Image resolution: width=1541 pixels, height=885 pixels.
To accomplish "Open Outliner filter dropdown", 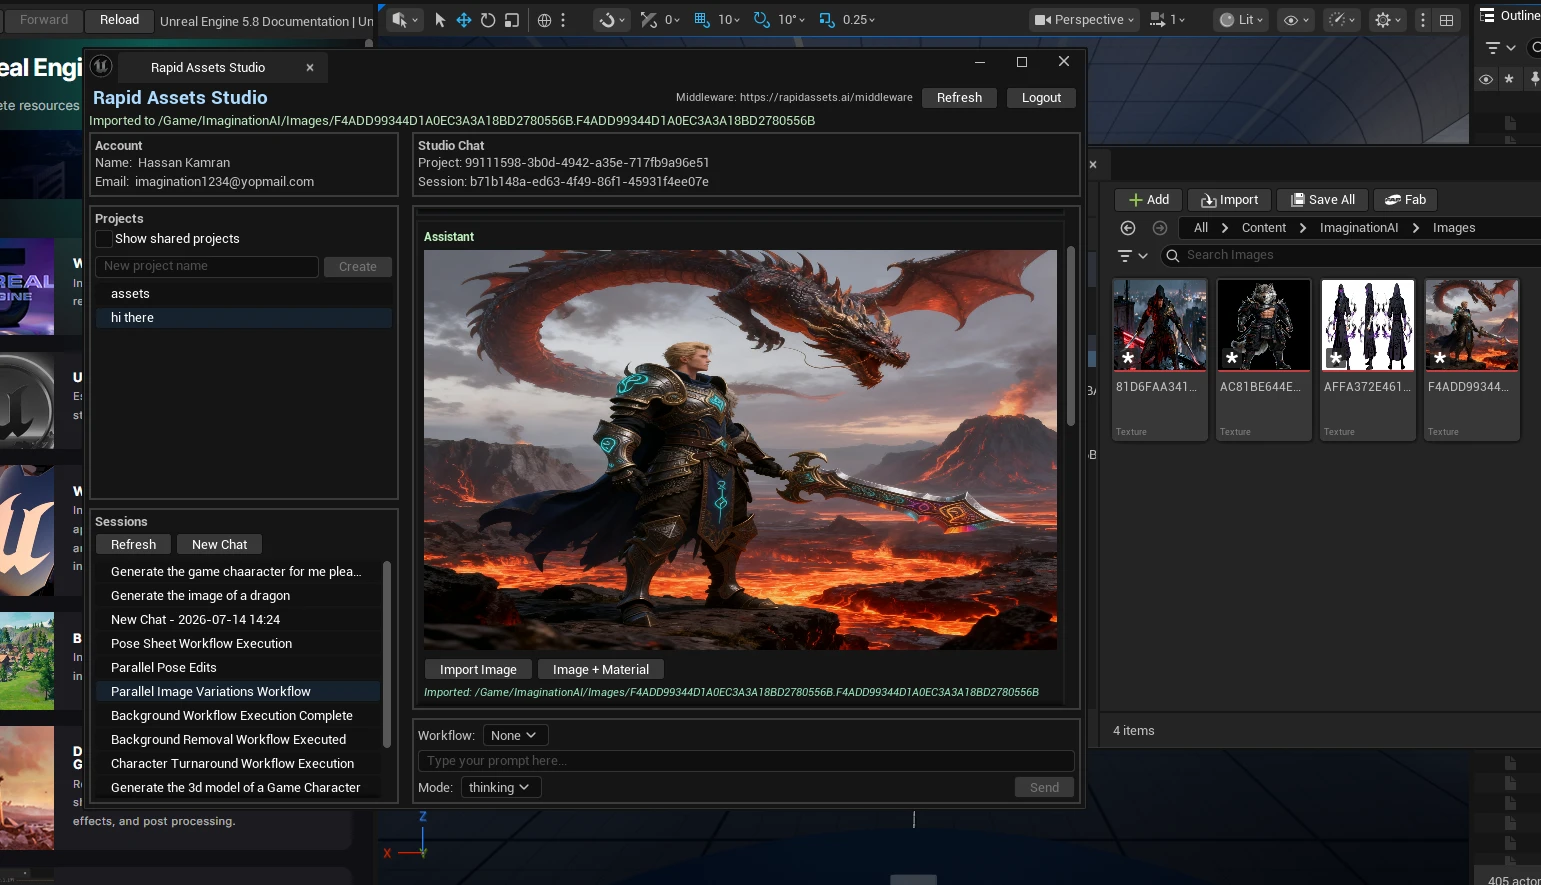I will (1500, 47).
